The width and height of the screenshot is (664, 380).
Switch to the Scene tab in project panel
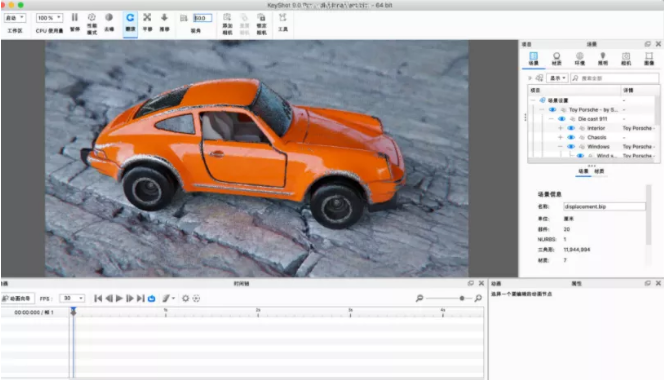[x=534, y=58]
